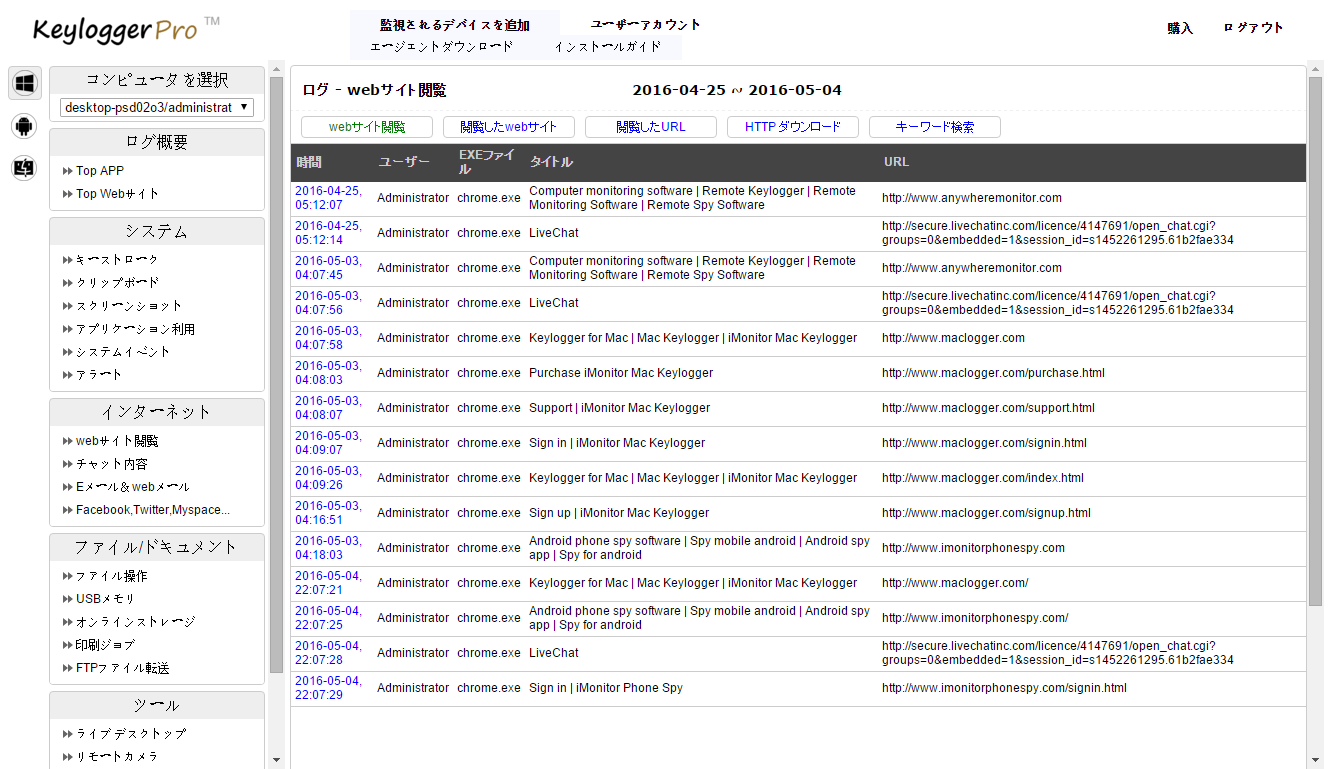Click エージェントダウンロード link
This screenshot has width=1328, height=769.
click(x=442, y=47)
